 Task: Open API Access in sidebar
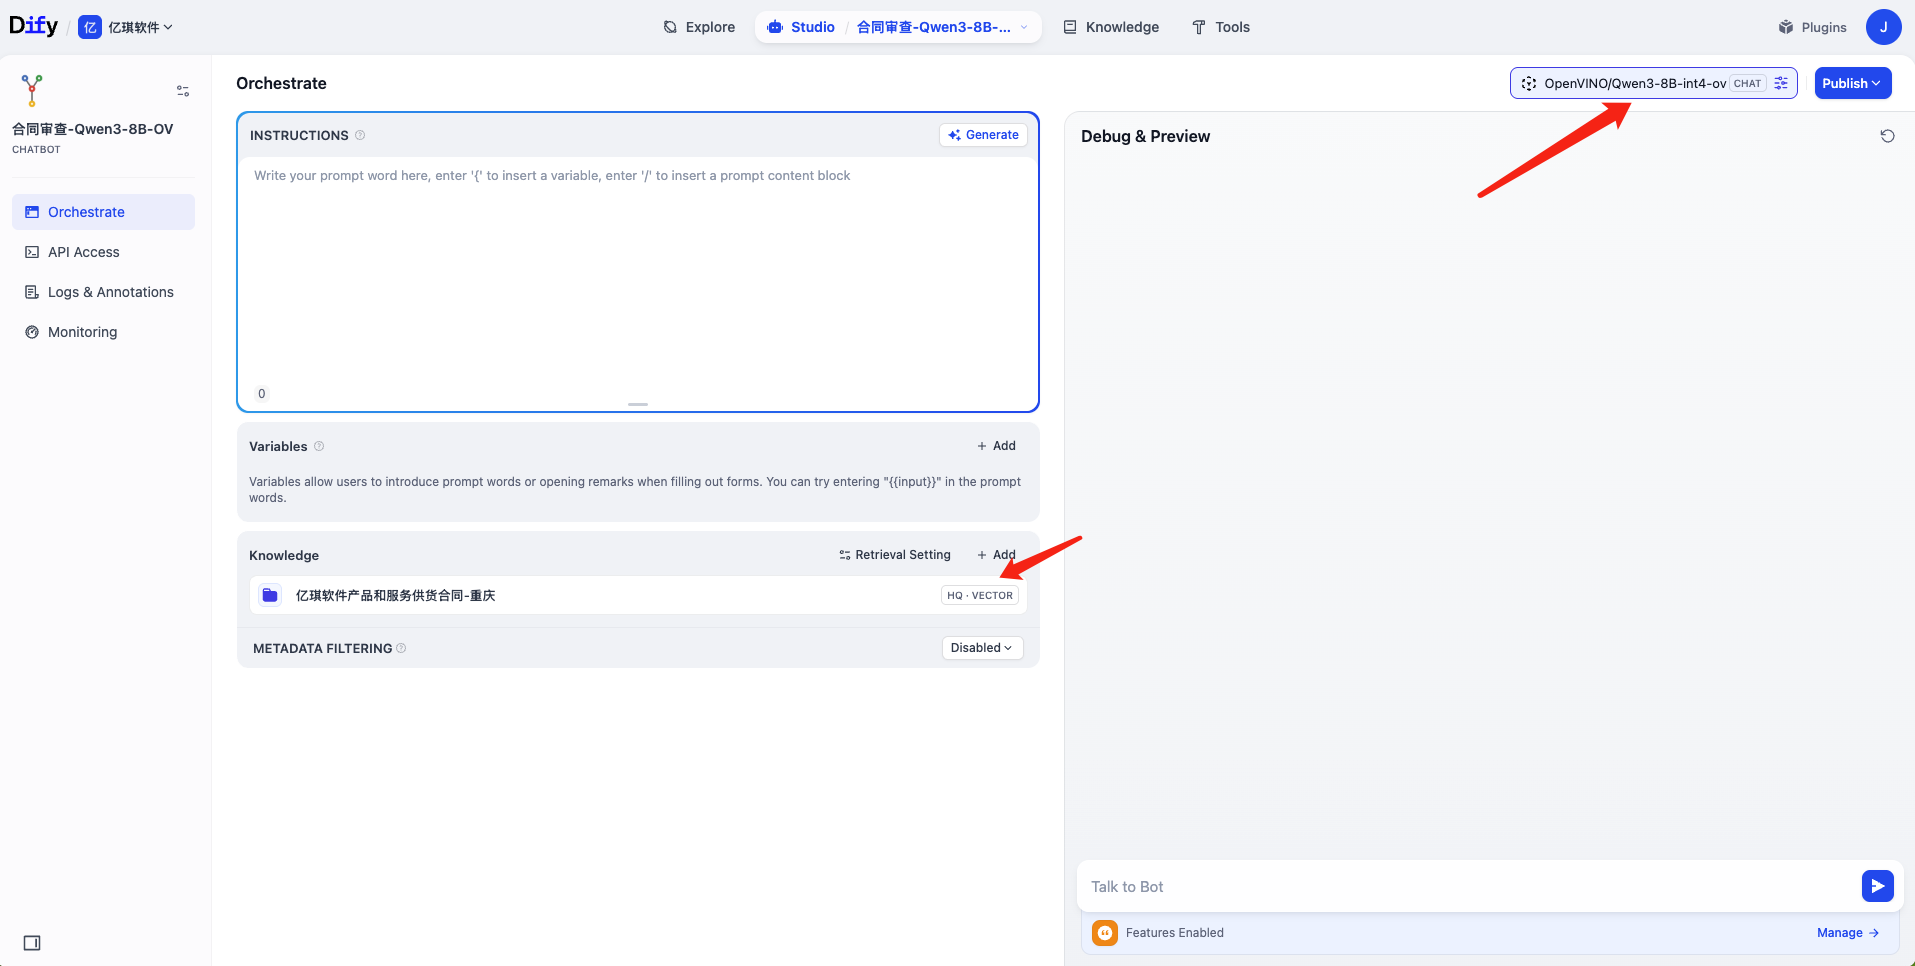[84, 252]
